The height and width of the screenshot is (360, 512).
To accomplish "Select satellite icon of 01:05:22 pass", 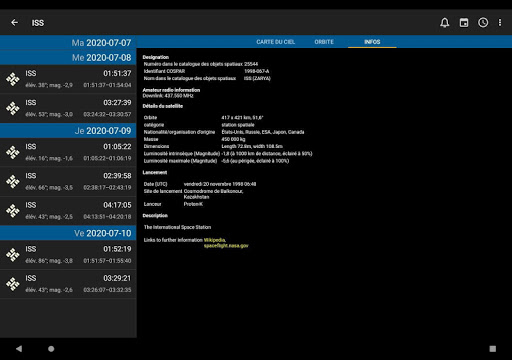I will [x=13, y=152].
